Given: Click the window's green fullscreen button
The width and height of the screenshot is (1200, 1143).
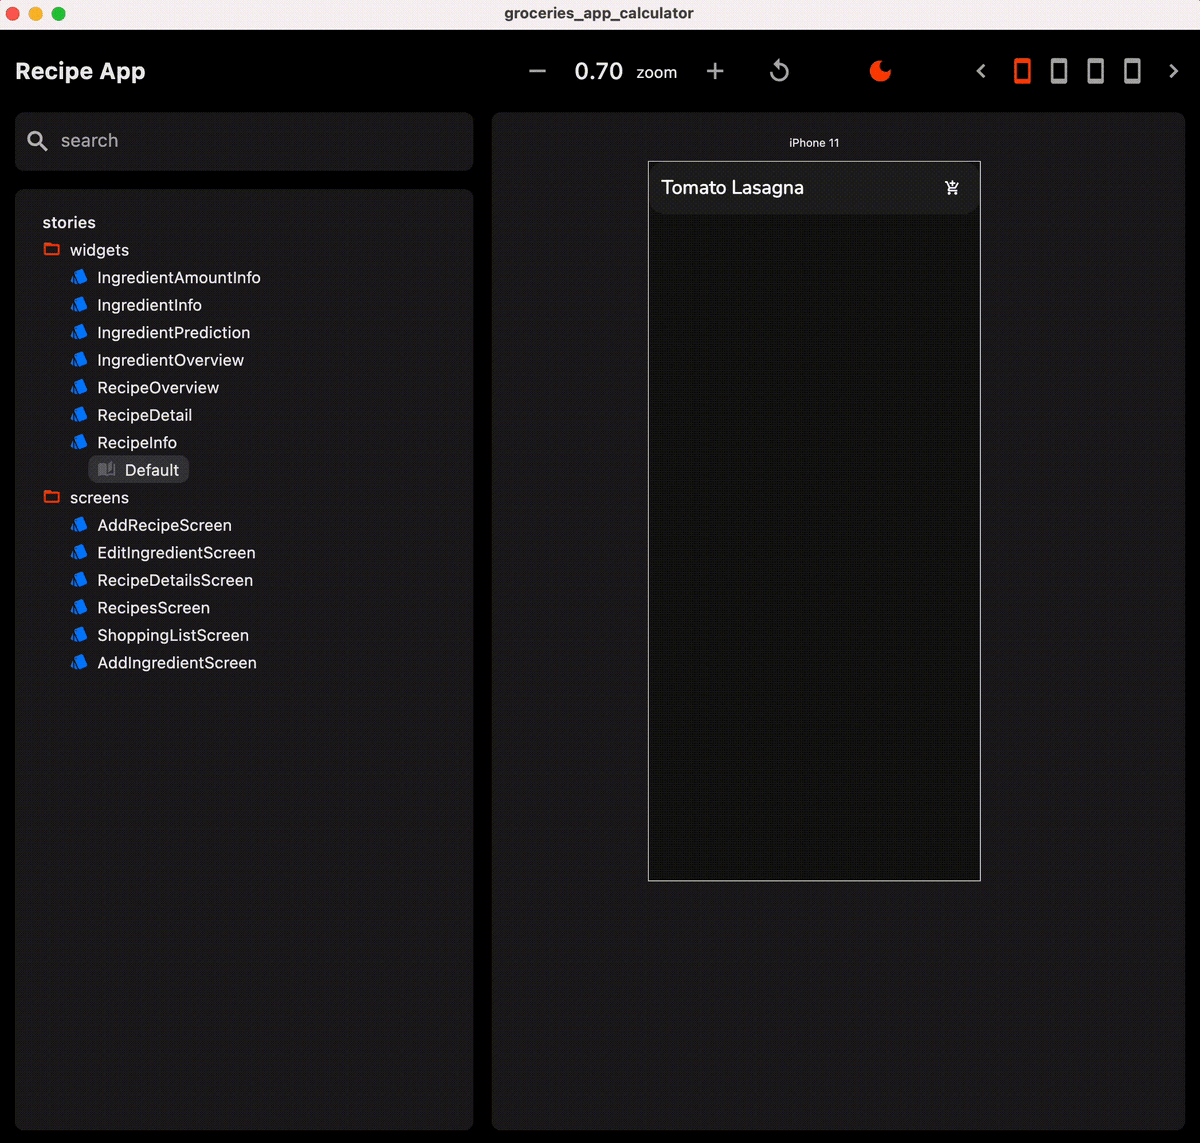Looking at the screenshot, I should 58,14.
